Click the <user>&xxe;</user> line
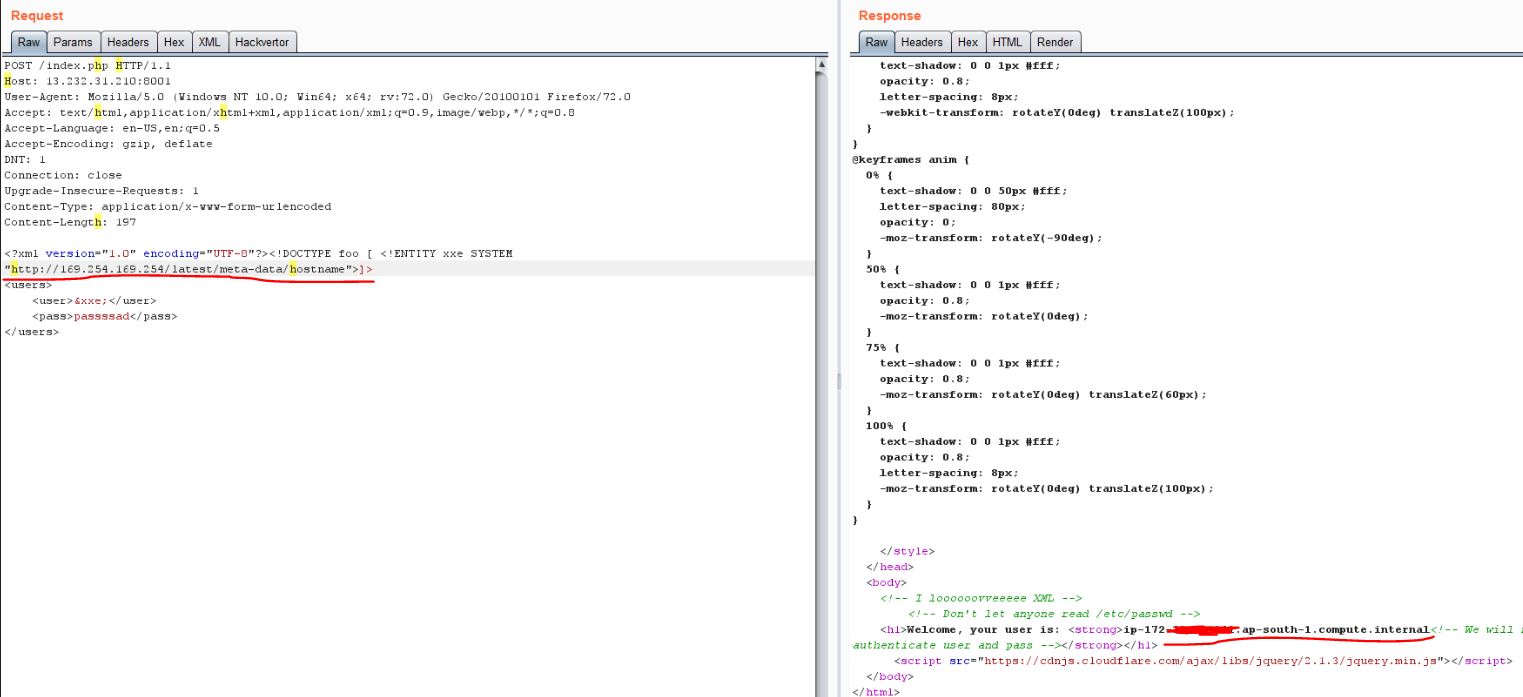 [94, 300]
